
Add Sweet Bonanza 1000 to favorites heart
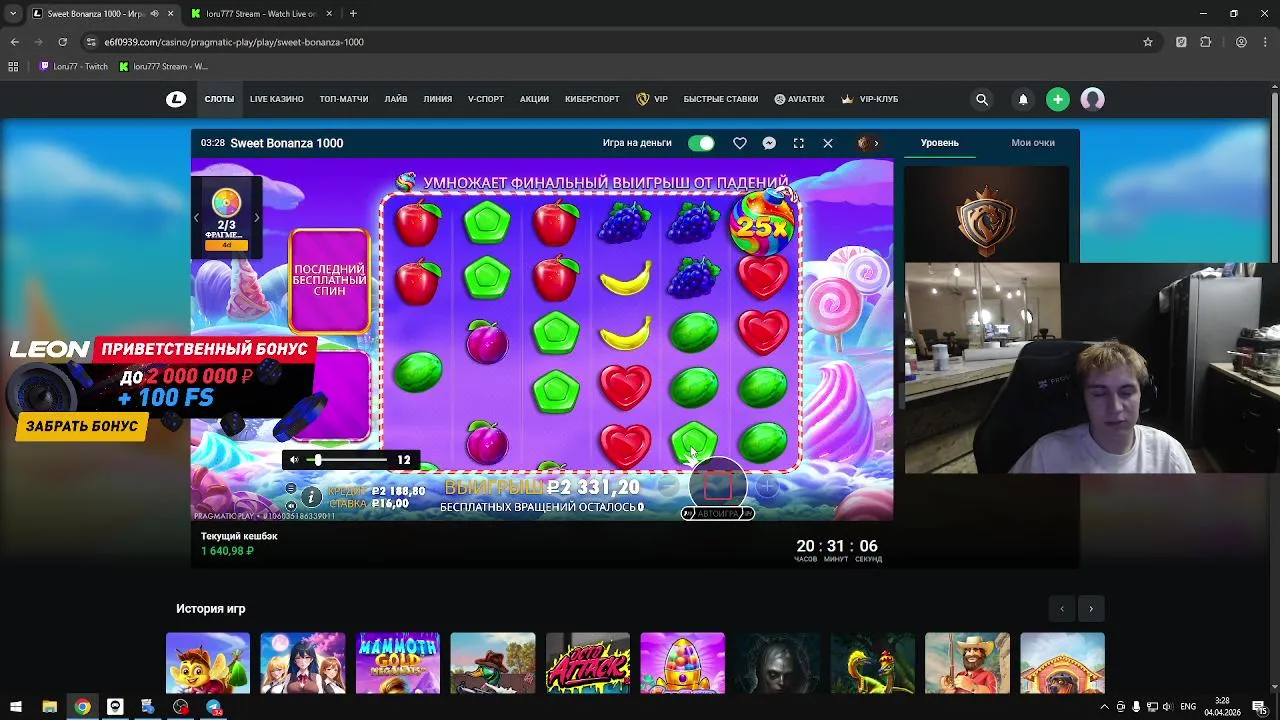coord(740,143)
